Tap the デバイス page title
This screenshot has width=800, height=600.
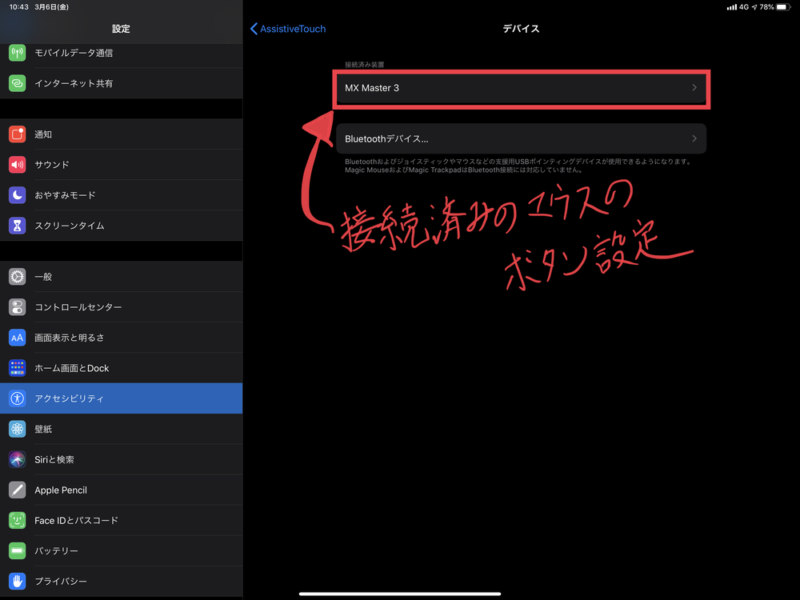(x=521, y=29)
